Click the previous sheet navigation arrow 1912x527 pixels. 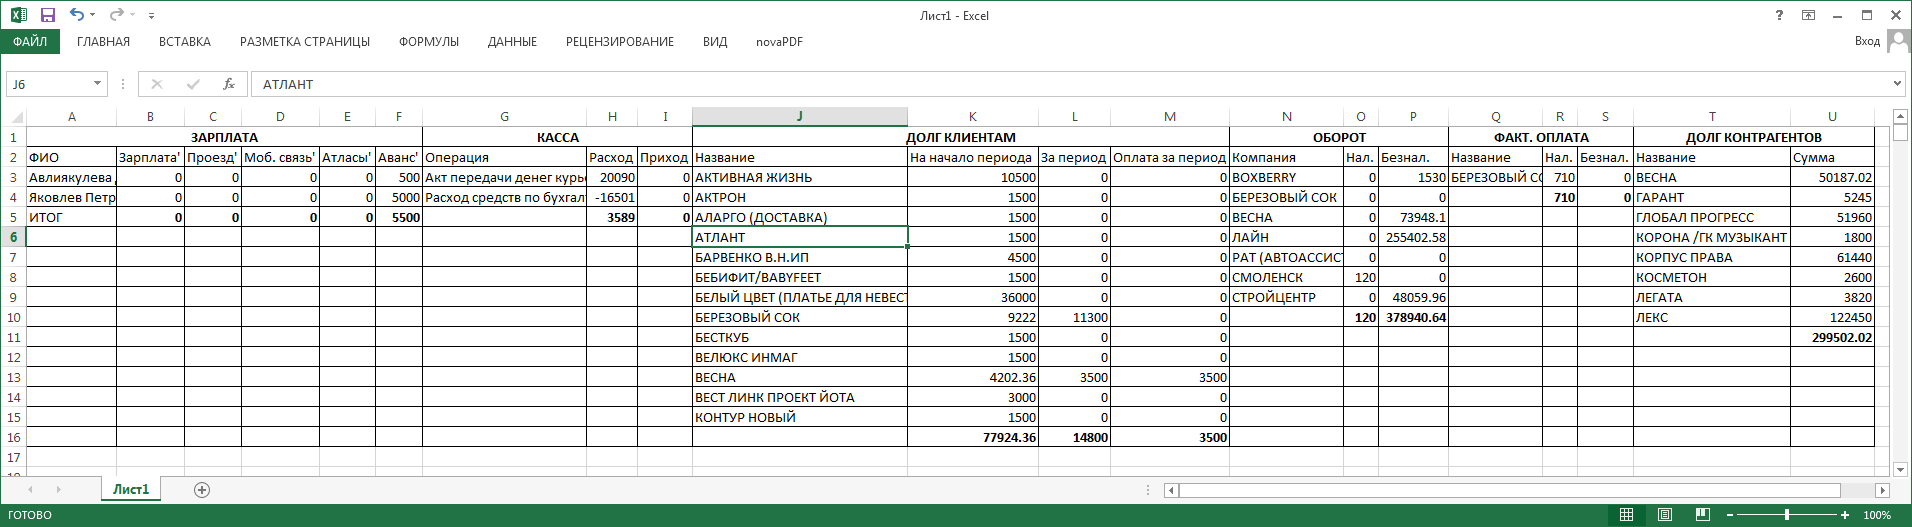[31, 490]
